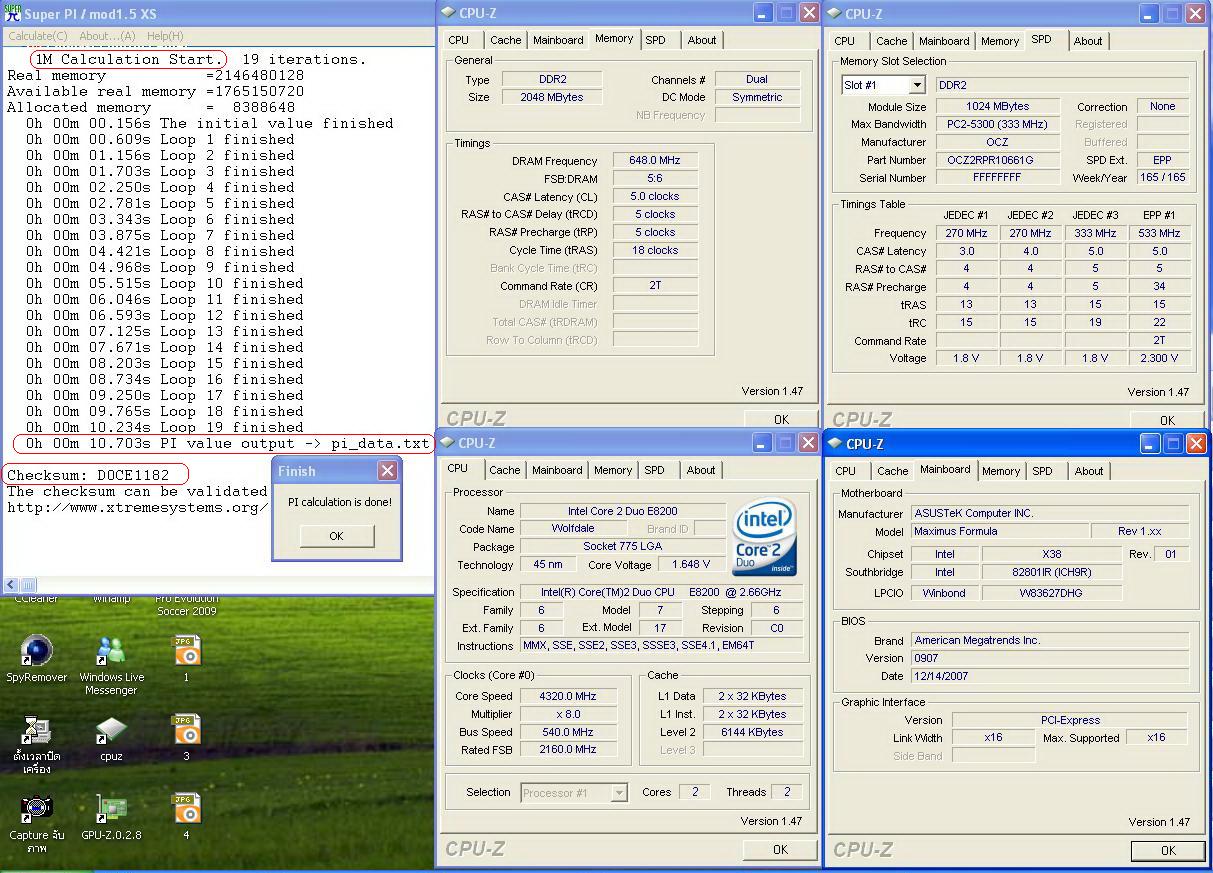Screen dimensions: 1213x873
Task: Expand the Processor #1 selection dropdown
Action: [x=619, y=793]
